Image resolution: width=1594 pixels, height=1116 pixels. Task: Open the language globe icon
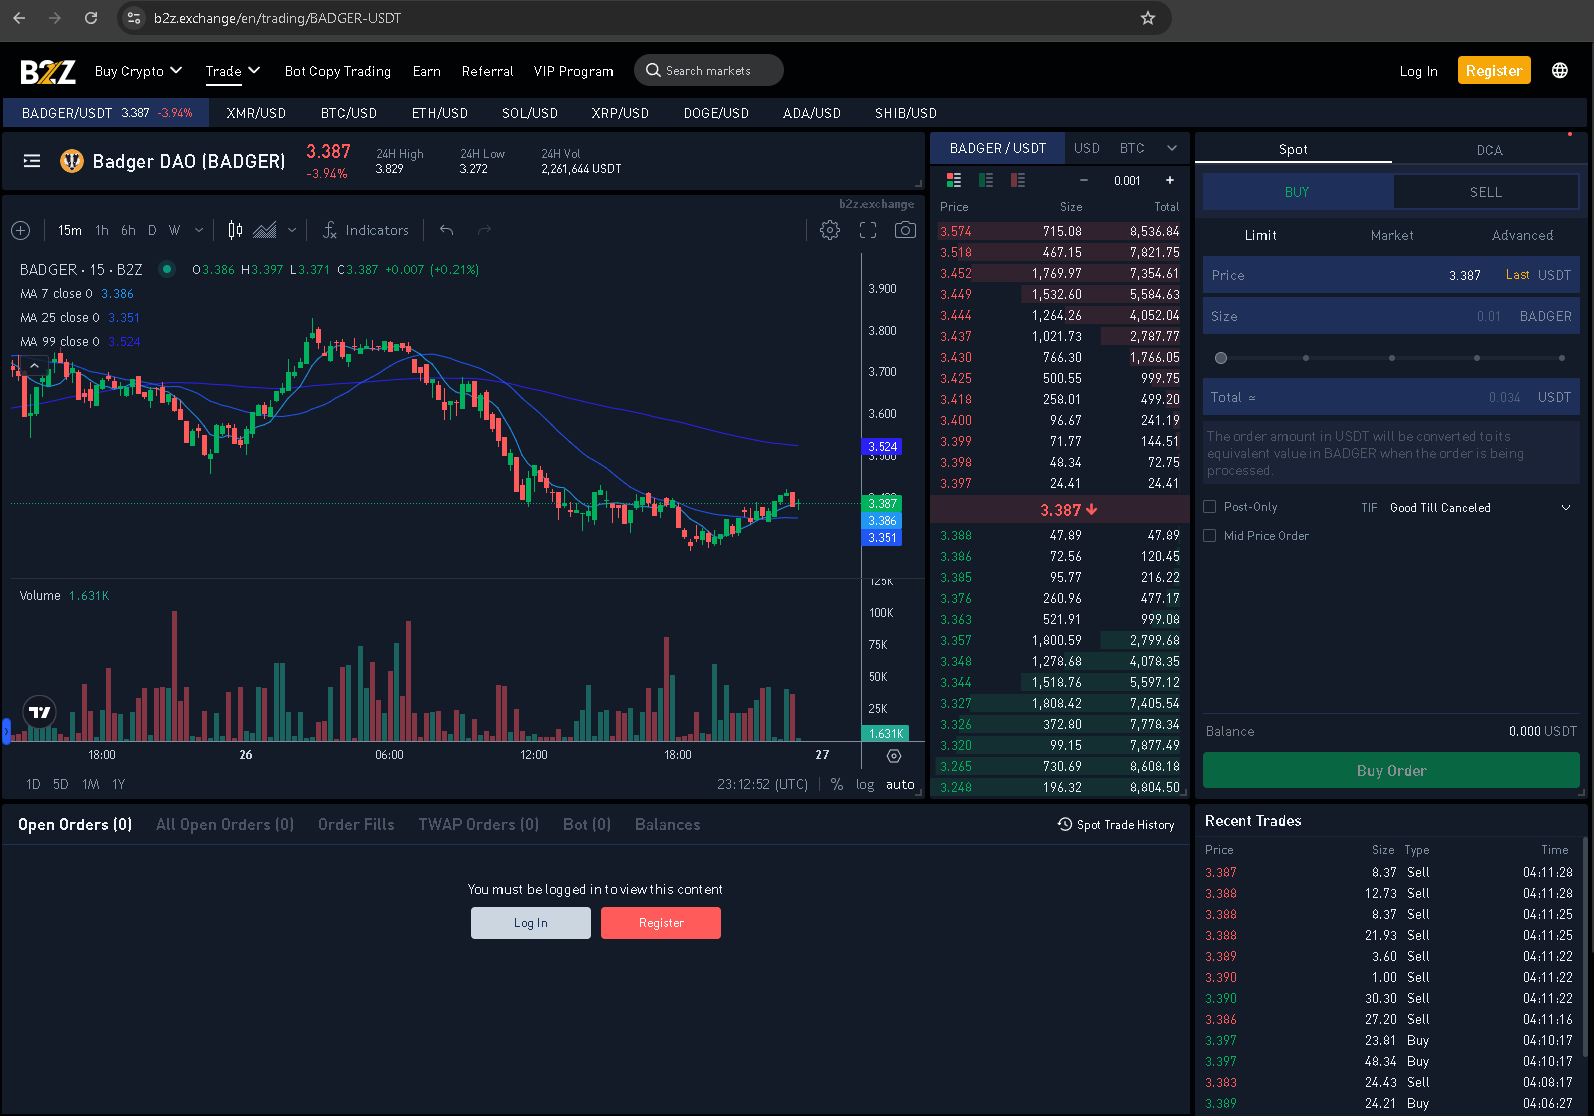click(1560, 70)
